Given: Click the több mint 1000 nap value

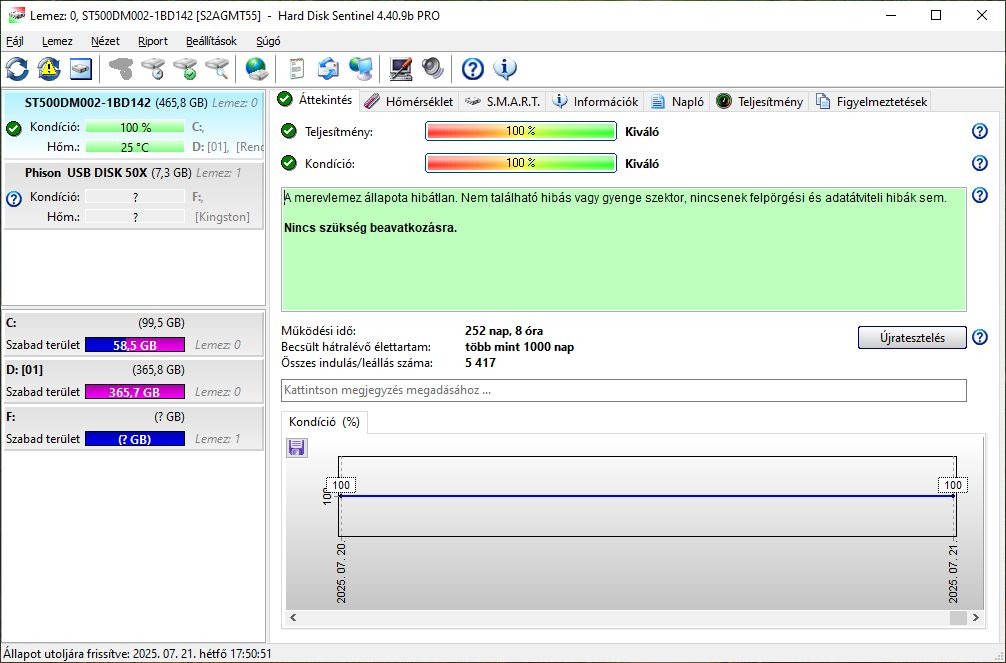Looking at the screenshot, I should tap(519, 347).
